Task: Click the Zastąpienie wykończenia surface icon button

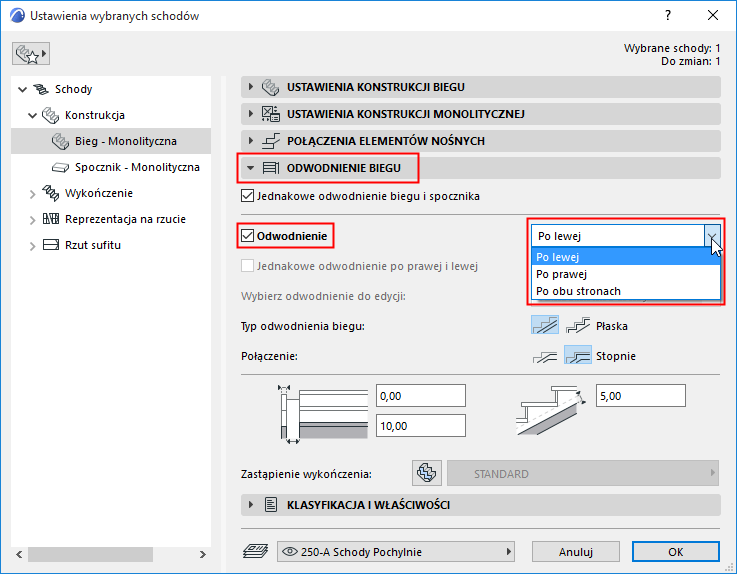Action: pos(427,473)
